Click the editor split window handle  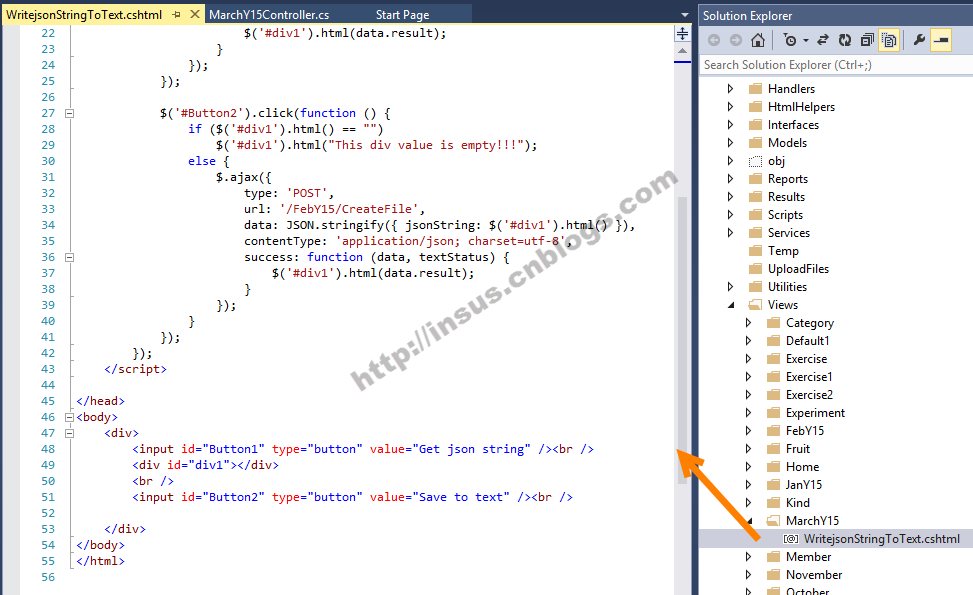pyautogui.click(x=682, y=34)
